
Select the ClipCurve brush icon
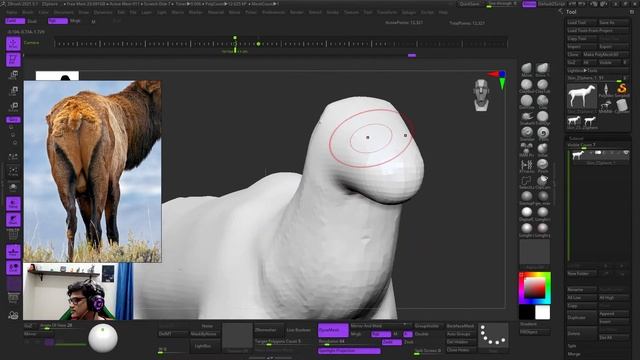(x=542, y=181)
